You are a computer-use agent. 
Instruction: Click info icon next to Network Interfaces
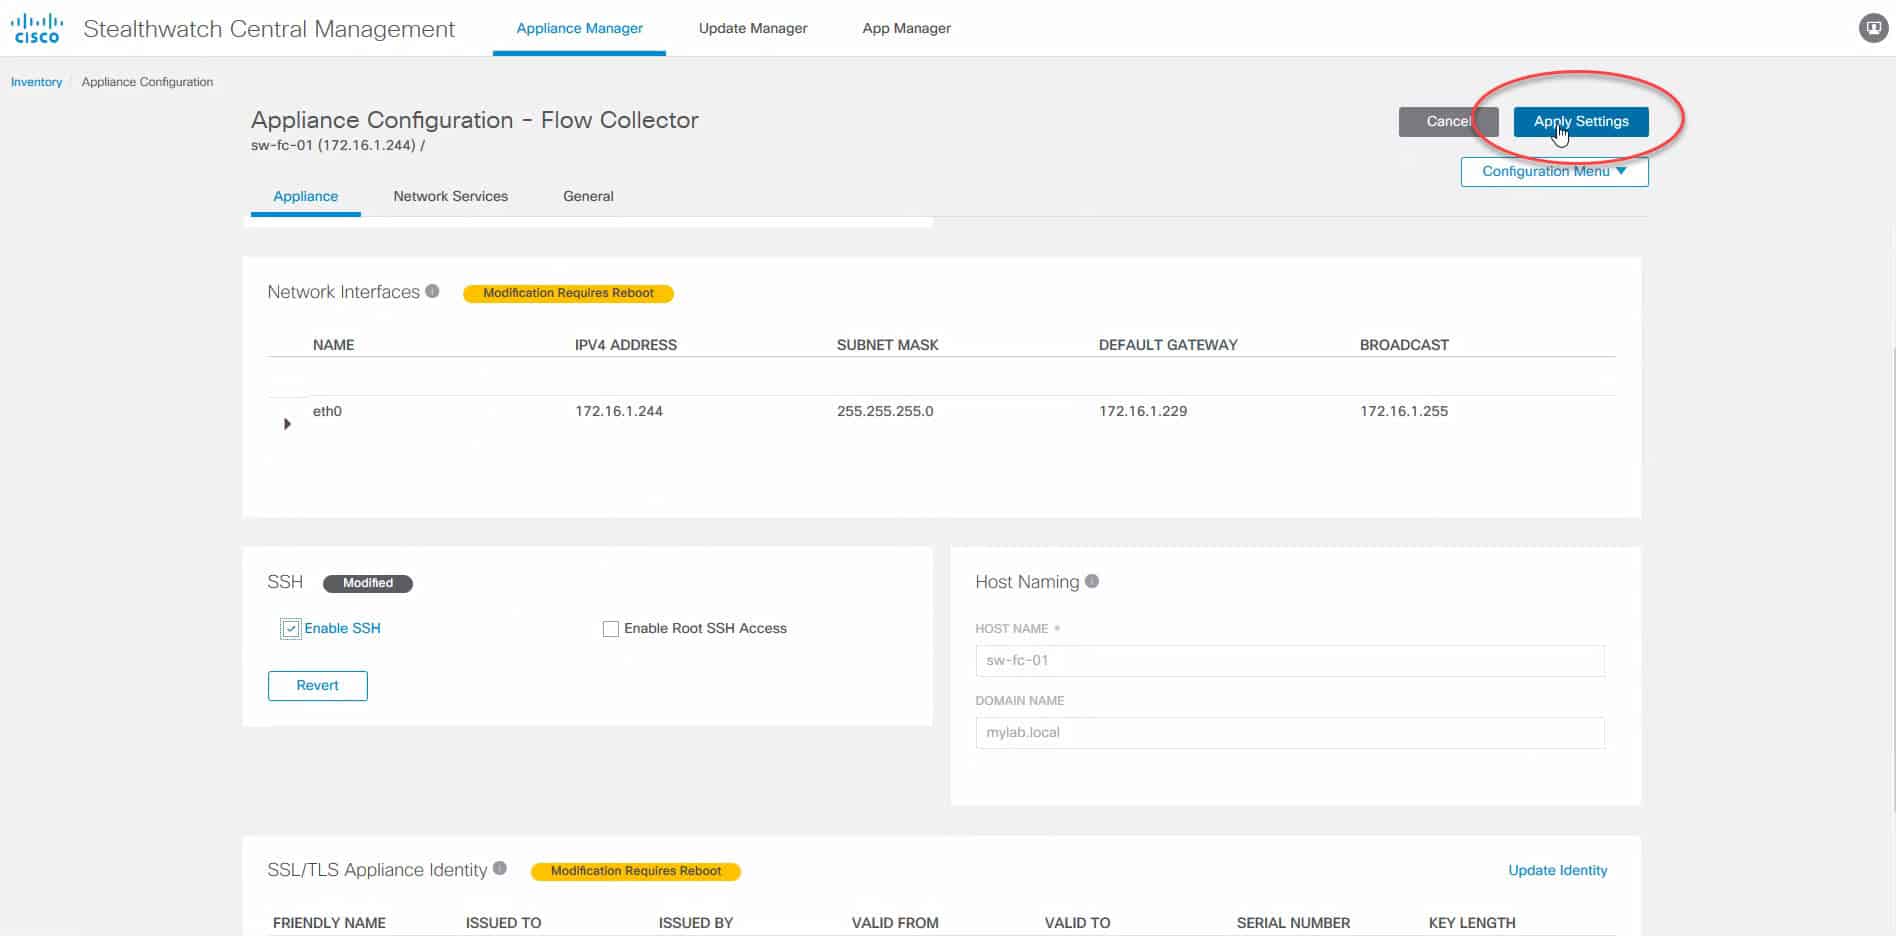pos(432,291)
